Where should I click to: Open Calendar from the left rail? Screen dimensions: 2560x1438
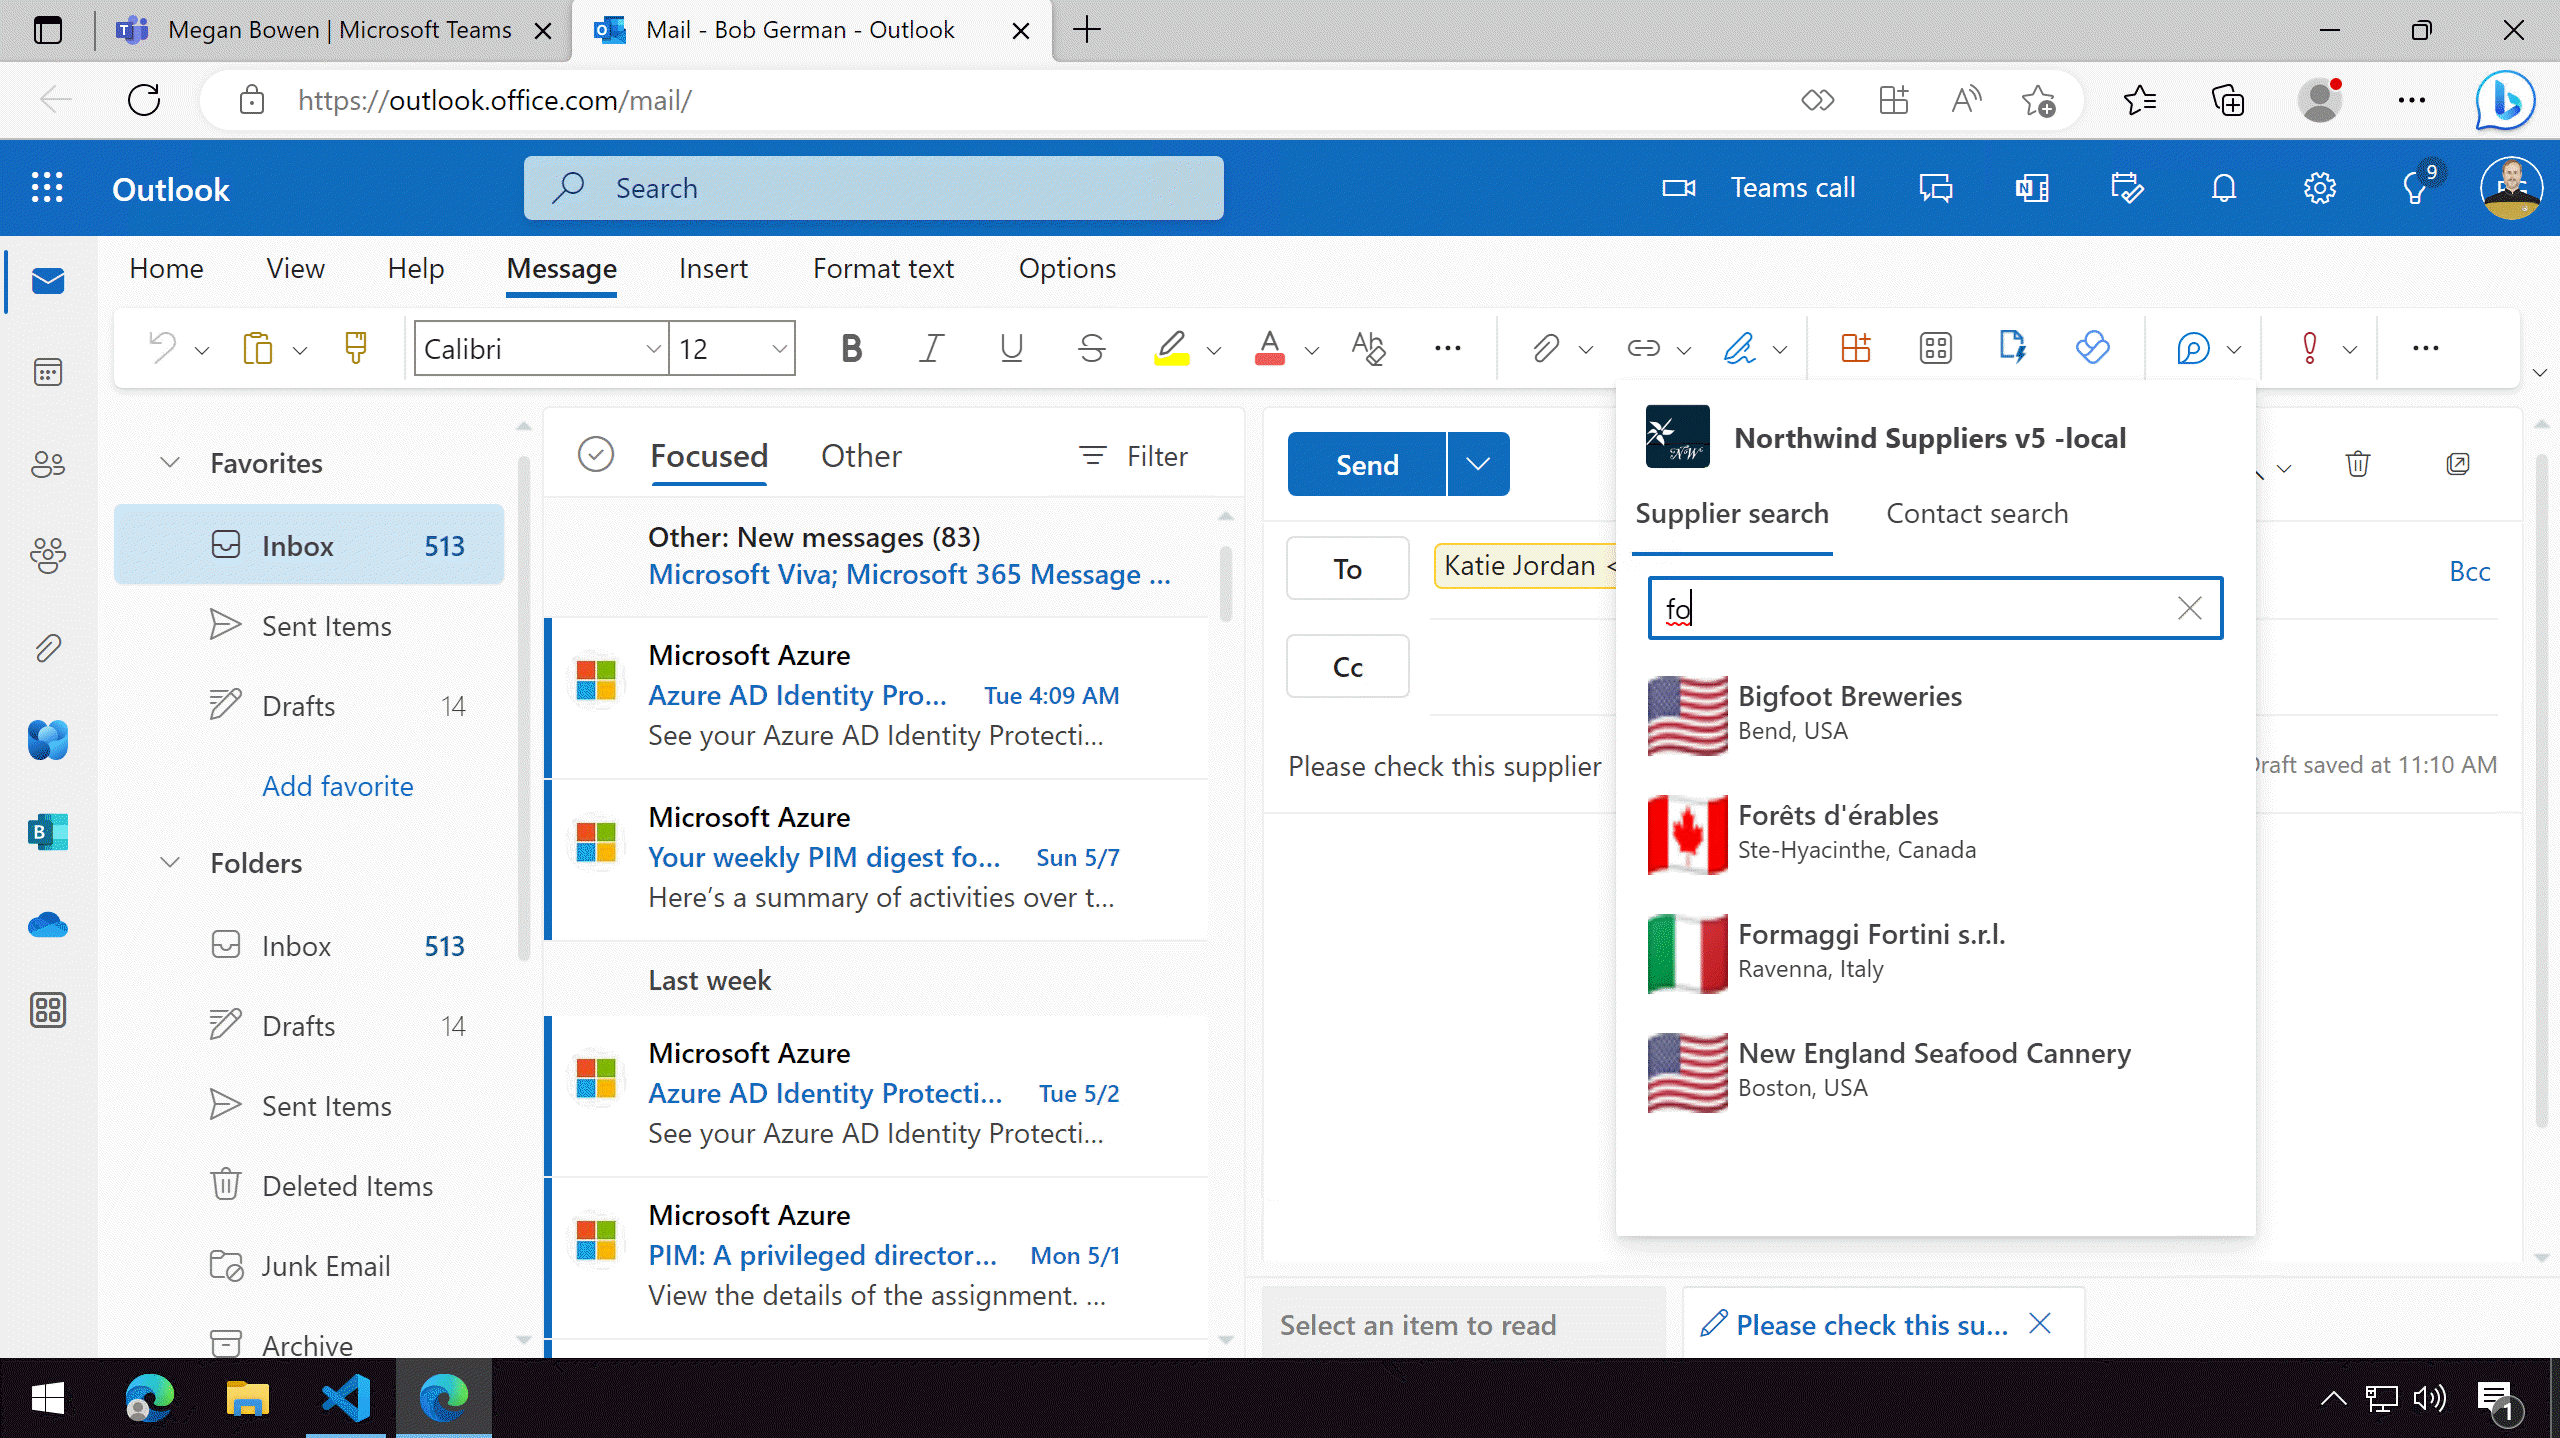tap(48, 372)
